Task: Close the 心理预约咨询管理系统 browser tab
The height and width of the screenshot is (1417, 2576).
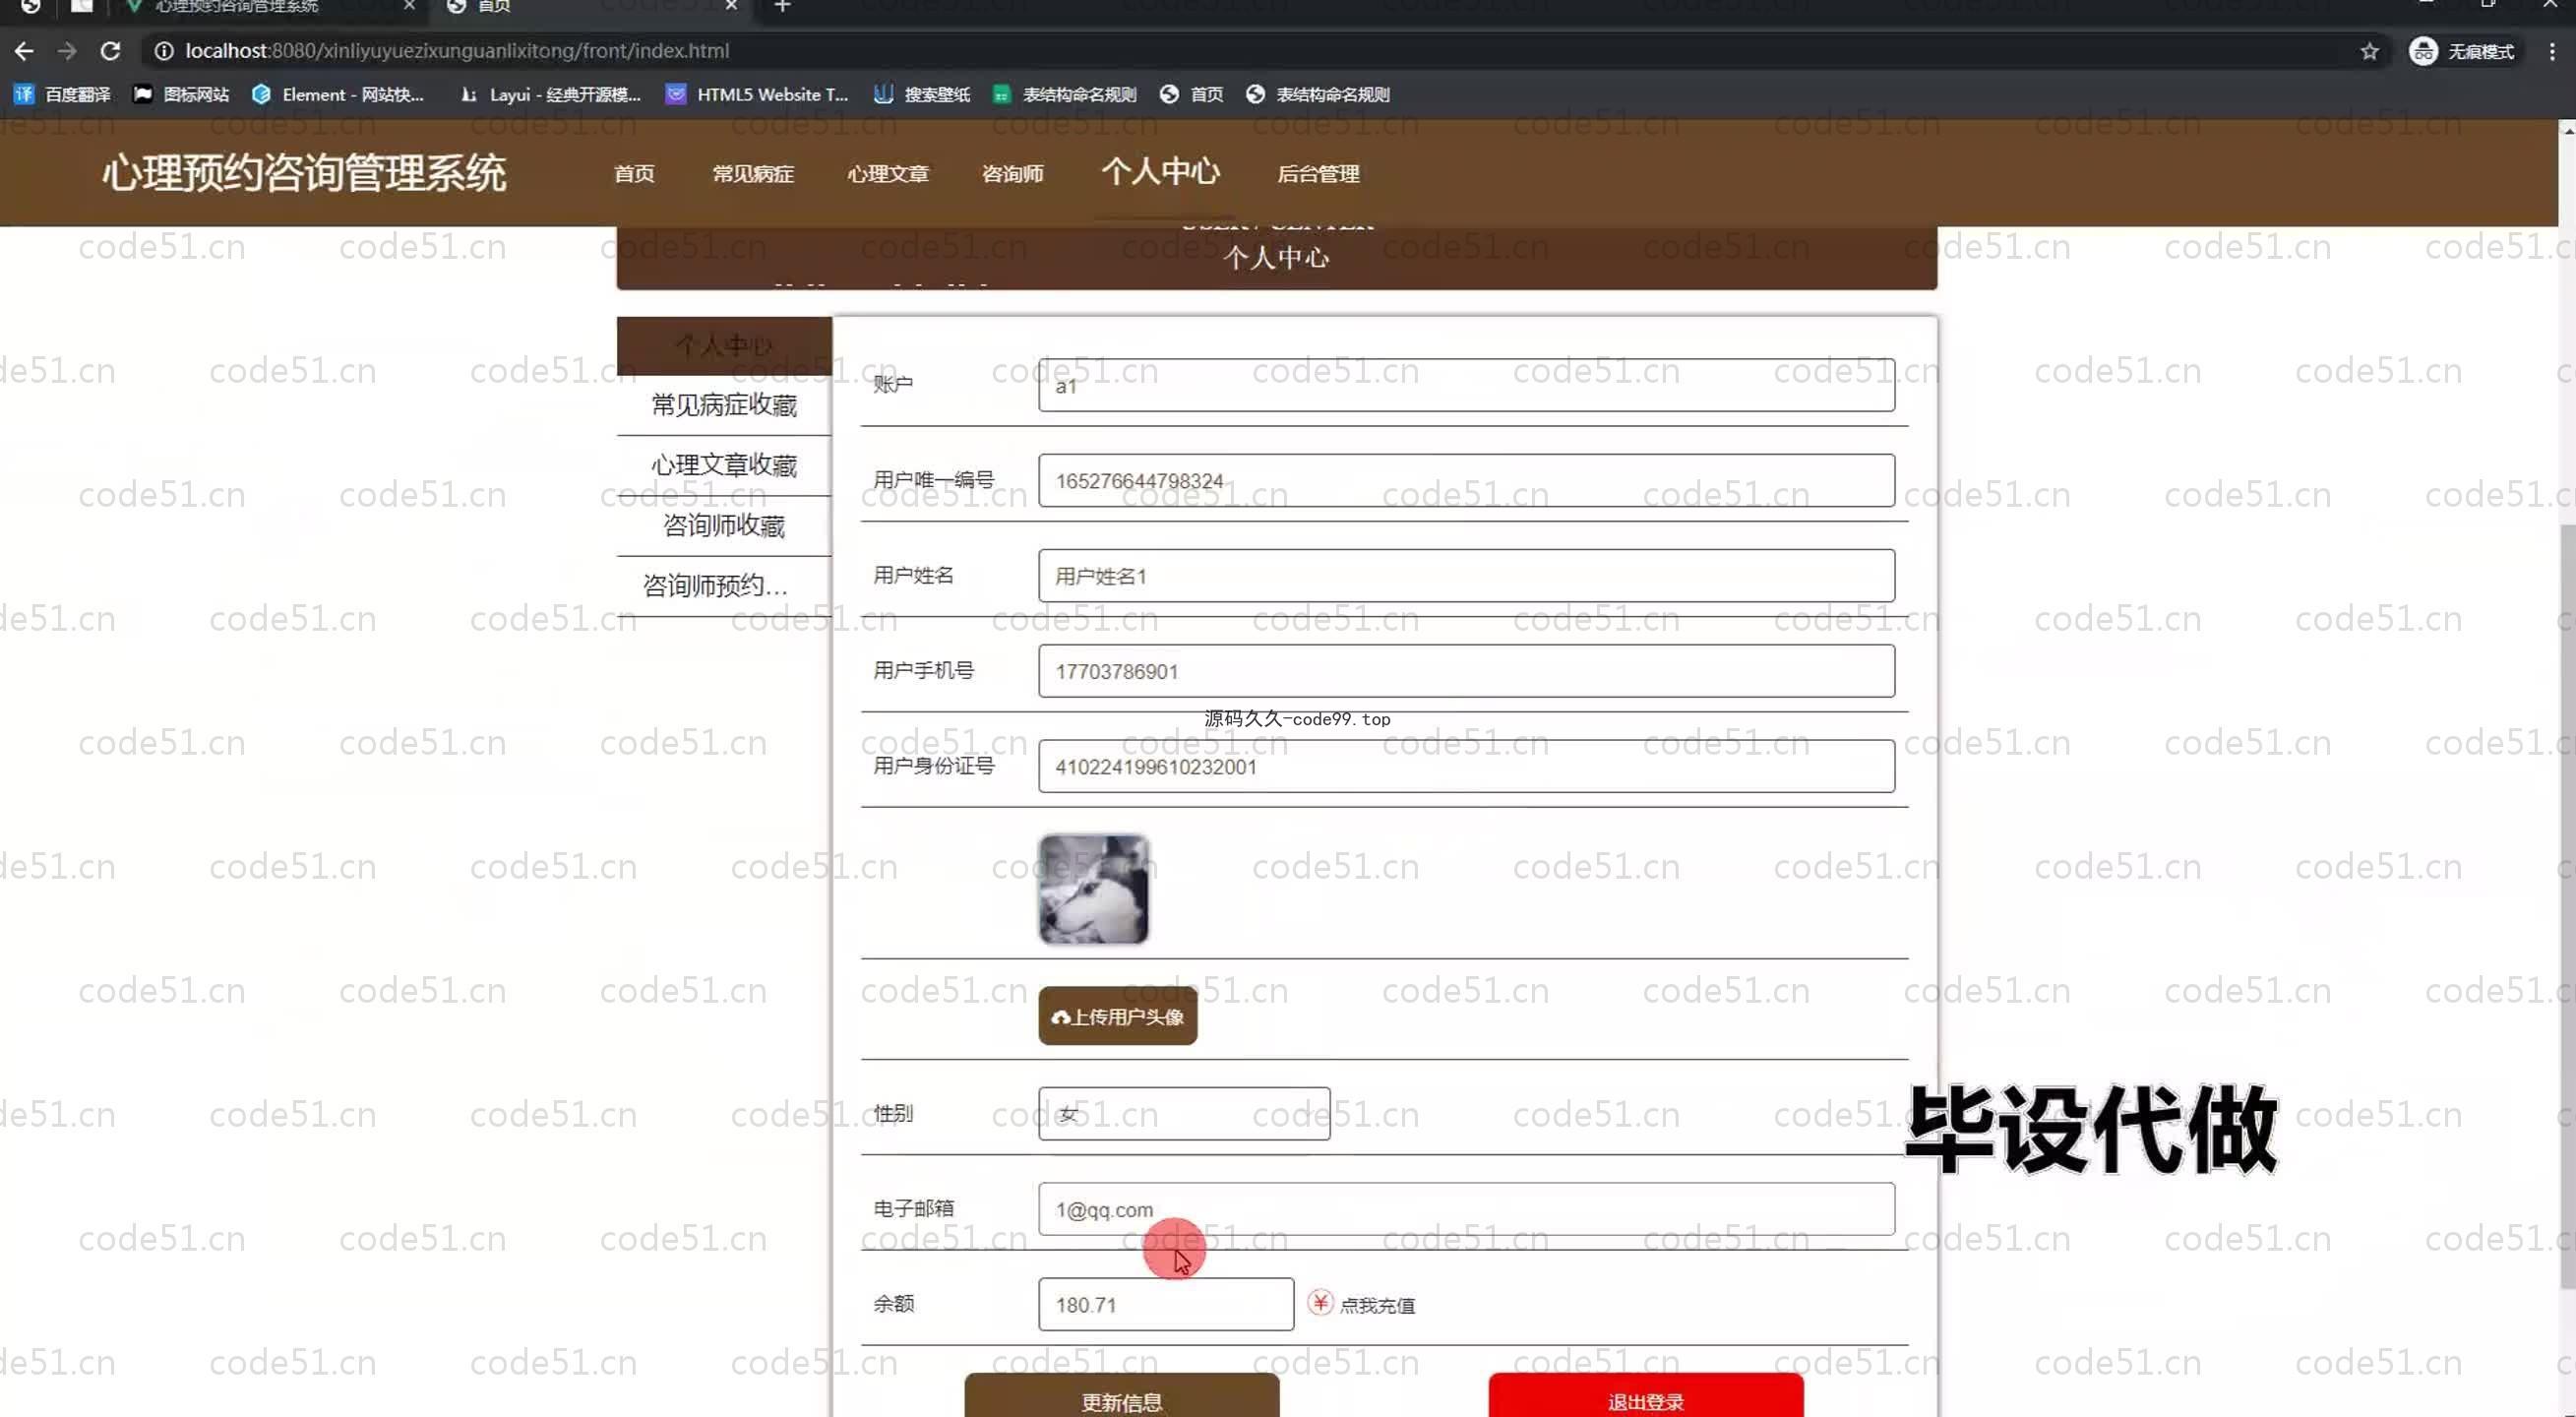Action: [409, 6]
